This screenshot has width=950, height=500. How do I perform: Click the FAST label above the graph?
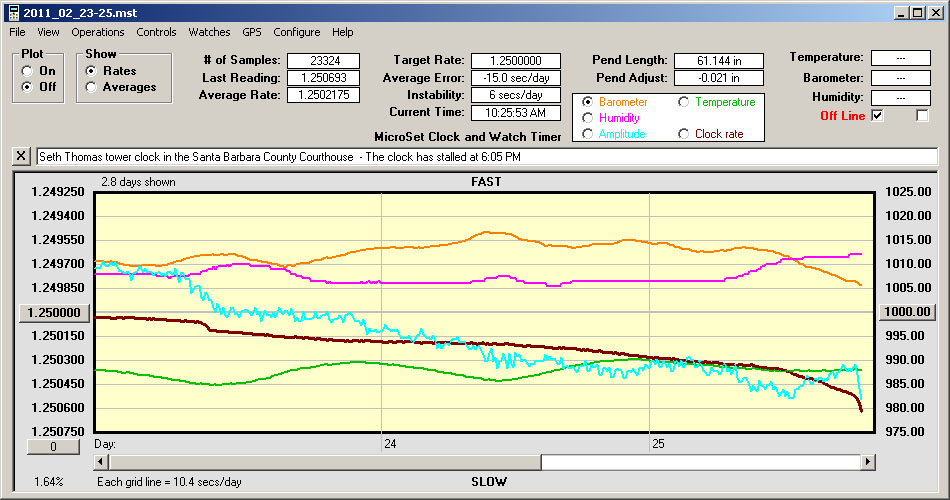click(486, 181)
